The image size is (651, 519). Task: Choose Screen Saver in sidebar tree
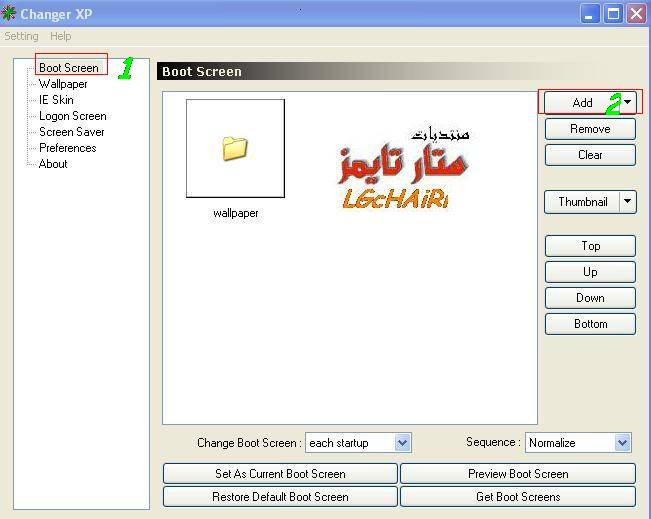click(71, 132)
